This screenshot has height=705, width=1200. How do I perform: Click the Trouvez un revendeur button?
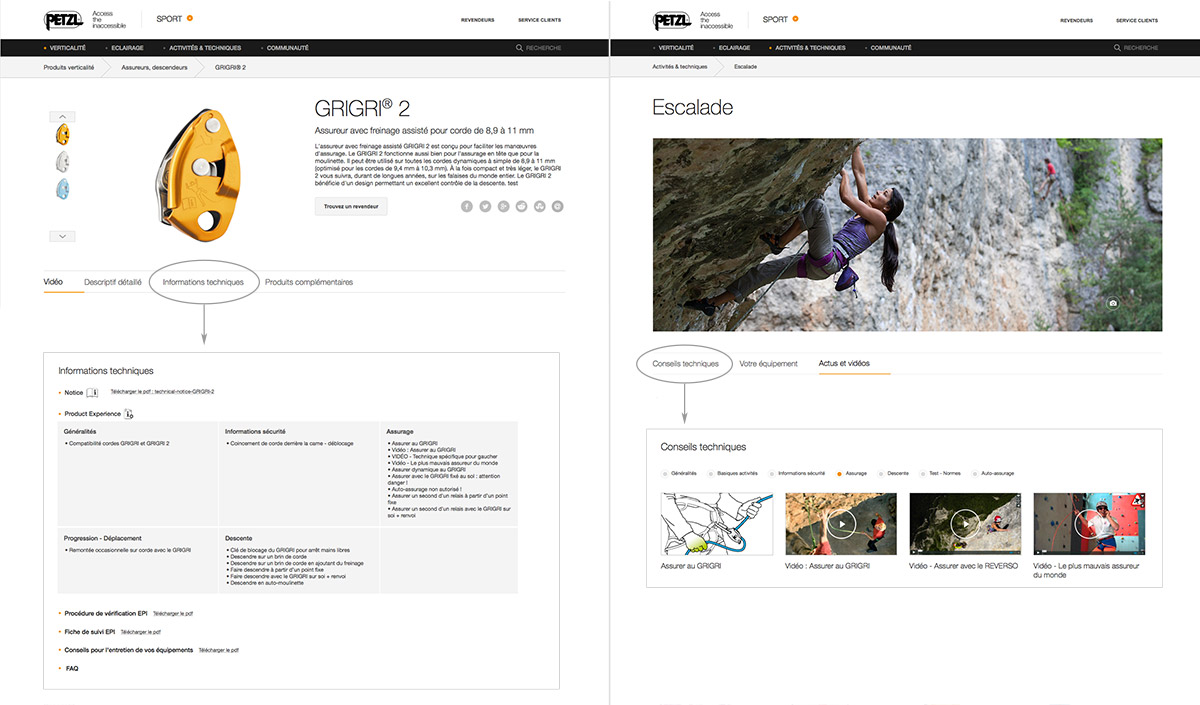pos(351,206)
